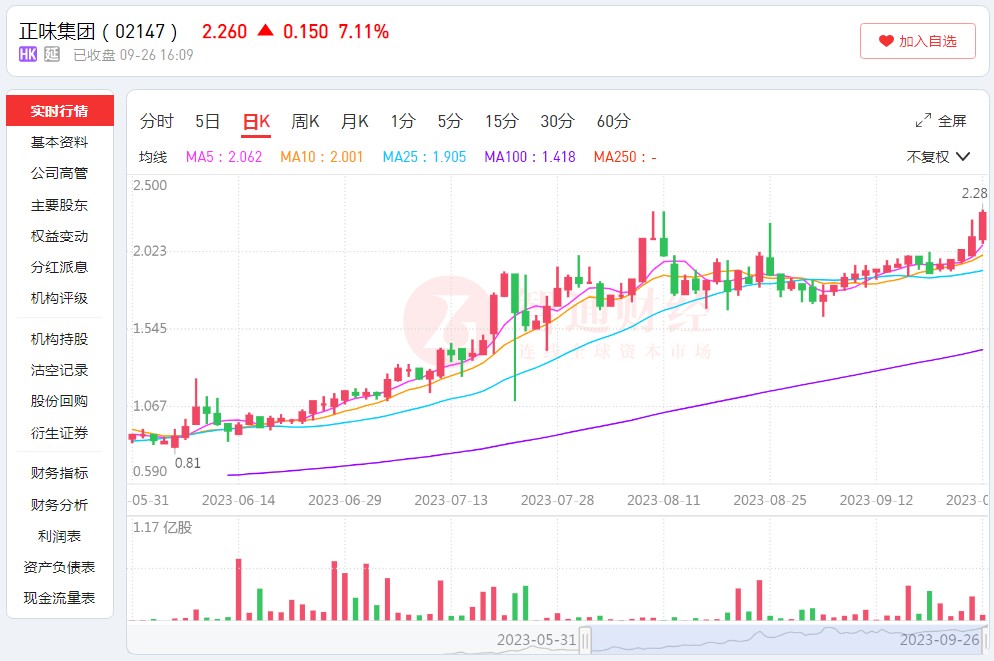
Task: Click the heart icon to add to watchlist
Action: pyautogui.click(x=885, y=41)
